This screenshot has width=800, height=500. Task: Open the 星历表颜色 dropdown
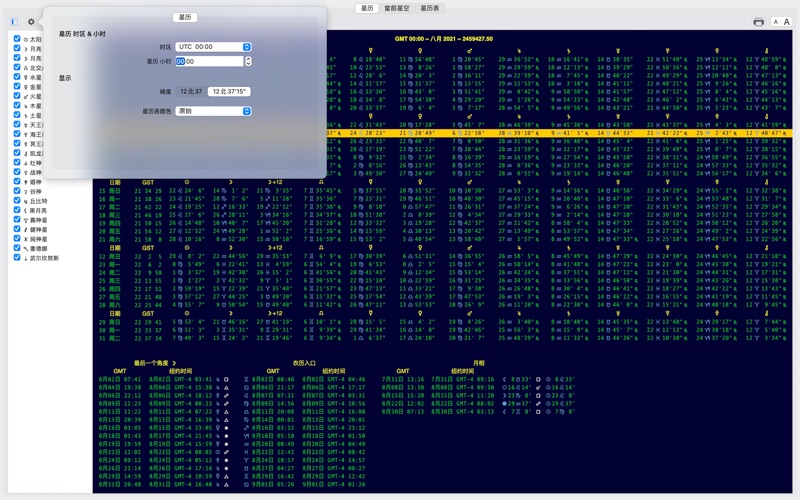point(213,111)
